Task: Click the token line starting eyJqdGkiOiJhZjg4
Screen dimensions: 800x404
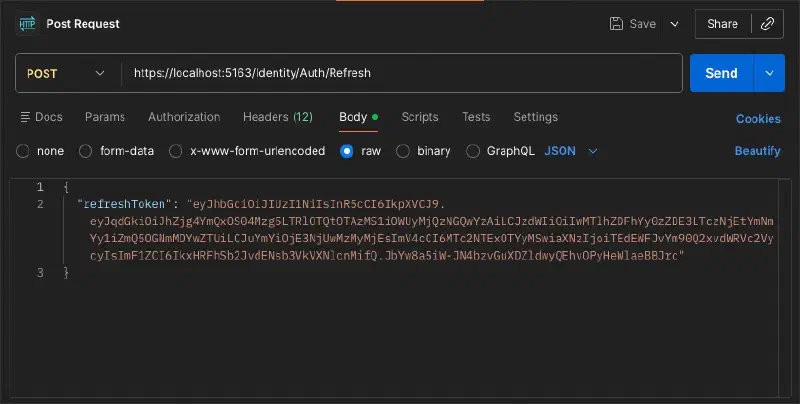Action: (432, 221)
